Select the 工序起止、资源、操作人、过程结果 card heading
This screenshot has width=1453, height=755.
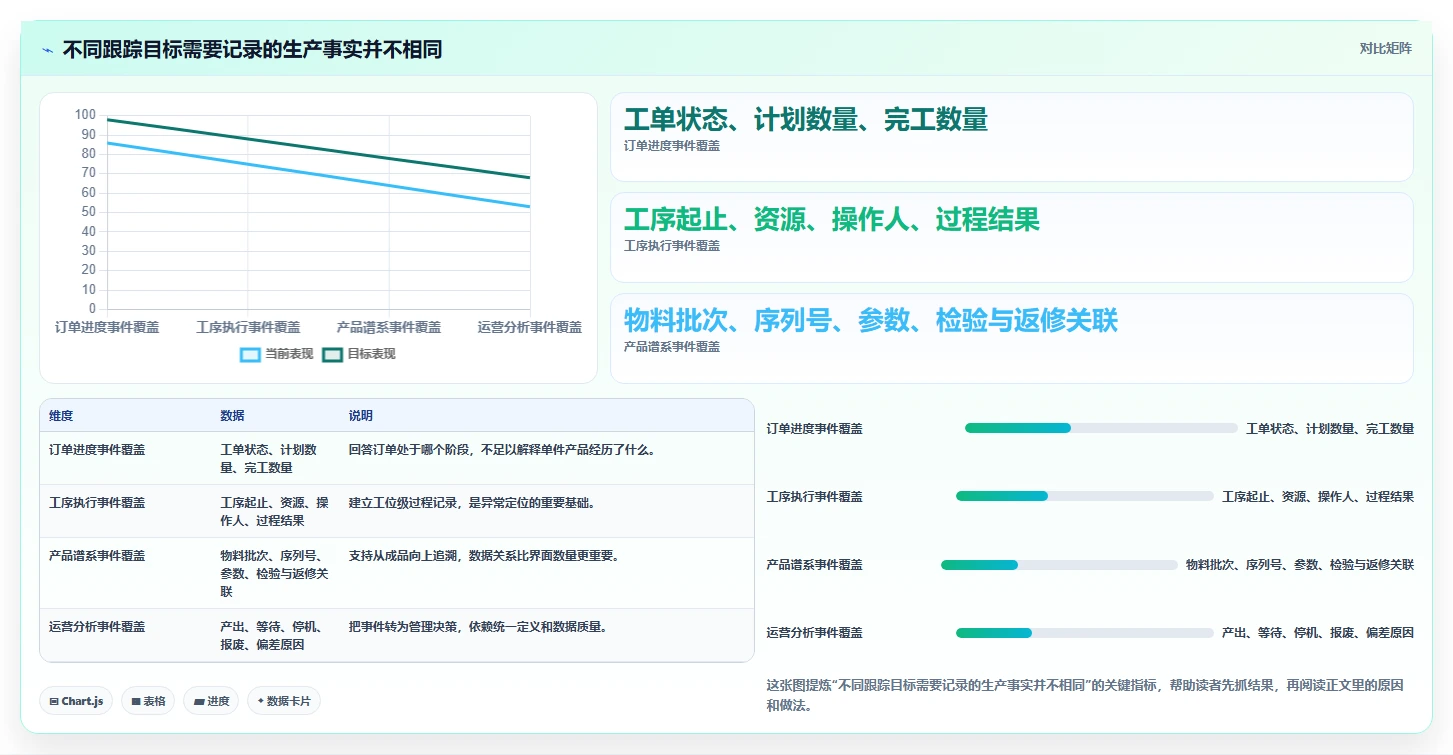pyautogui.click(x=832, y=220)
